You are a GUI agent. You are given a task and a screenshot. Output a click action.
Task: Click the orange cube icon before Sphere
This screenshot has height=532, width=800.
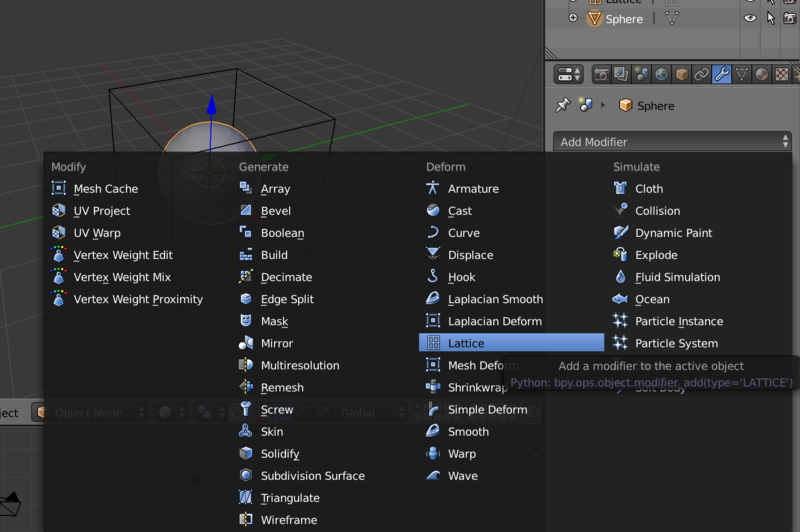(x=625, y=106)
